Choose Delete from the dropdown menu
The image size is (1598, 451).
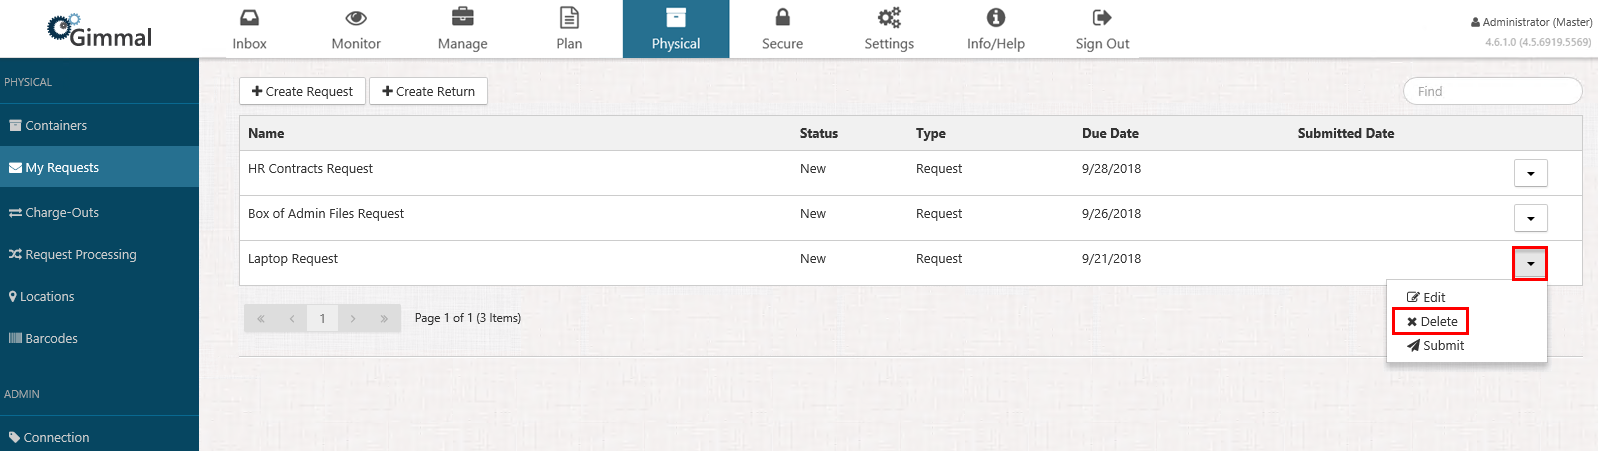pyautogui.click(x=1431, y=321)
